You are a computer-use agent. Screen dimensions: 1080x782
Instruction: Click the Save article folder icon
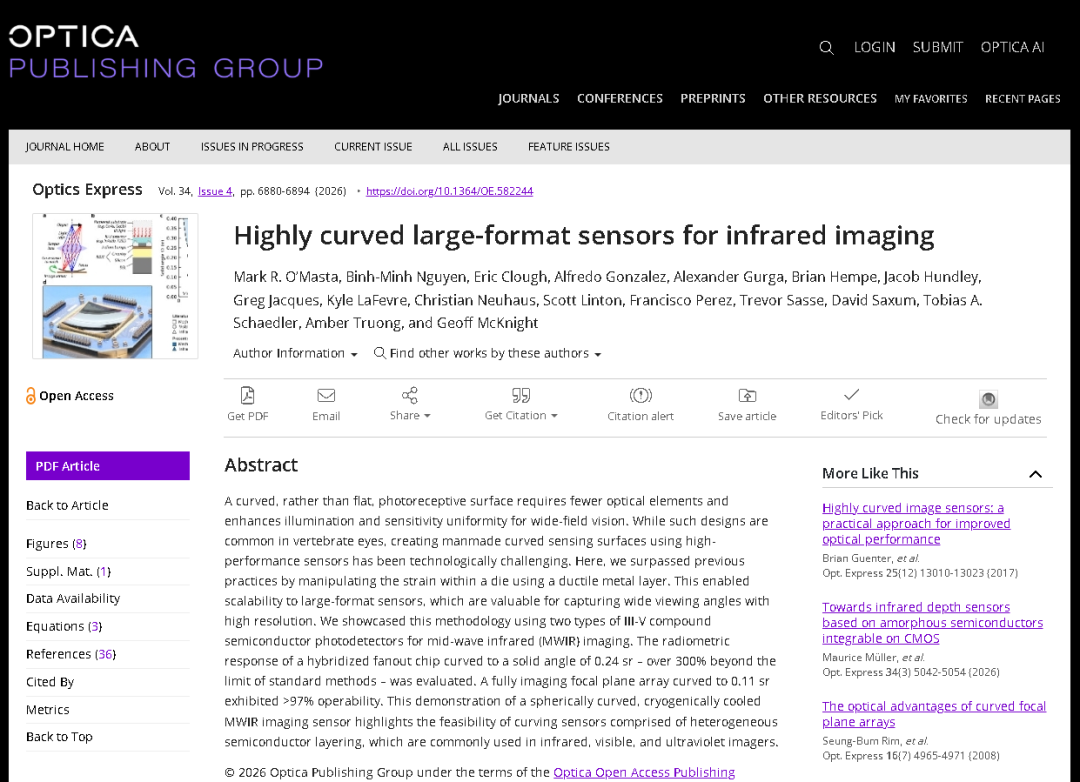point(747,396)
